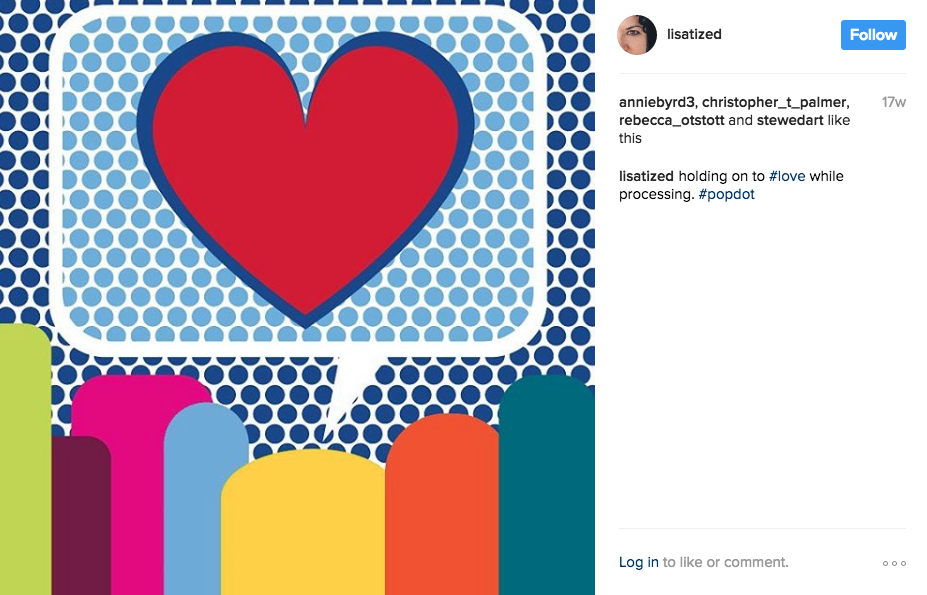The image size is (927, 595).
Task: Follow the lisatized account
Action: (x=873, y=35)
